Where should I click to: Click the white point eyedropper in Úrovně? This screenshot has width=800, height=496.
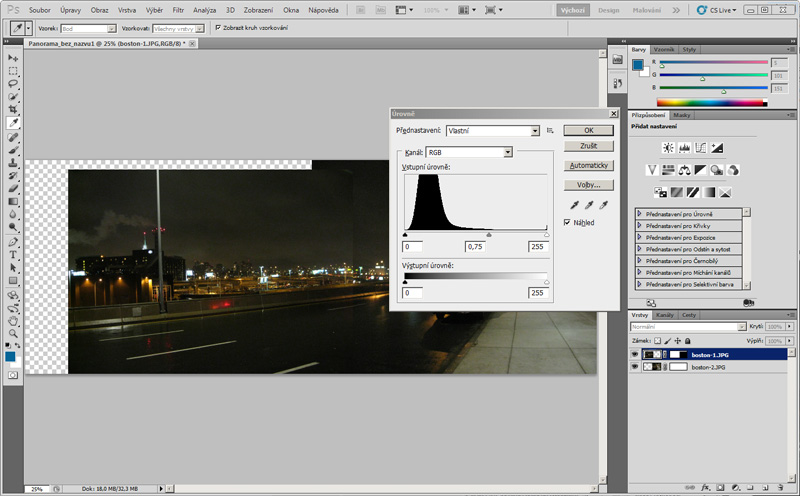pyautogui.click(x=601, y=204)
